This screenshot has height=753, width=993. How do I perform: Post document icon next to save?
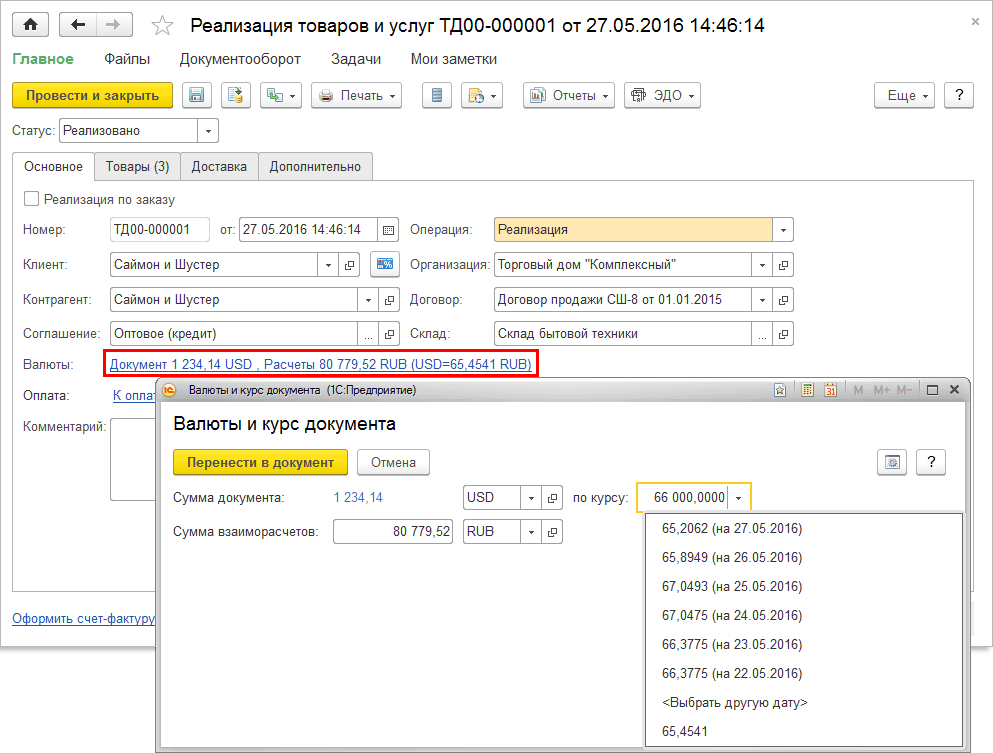236,96
